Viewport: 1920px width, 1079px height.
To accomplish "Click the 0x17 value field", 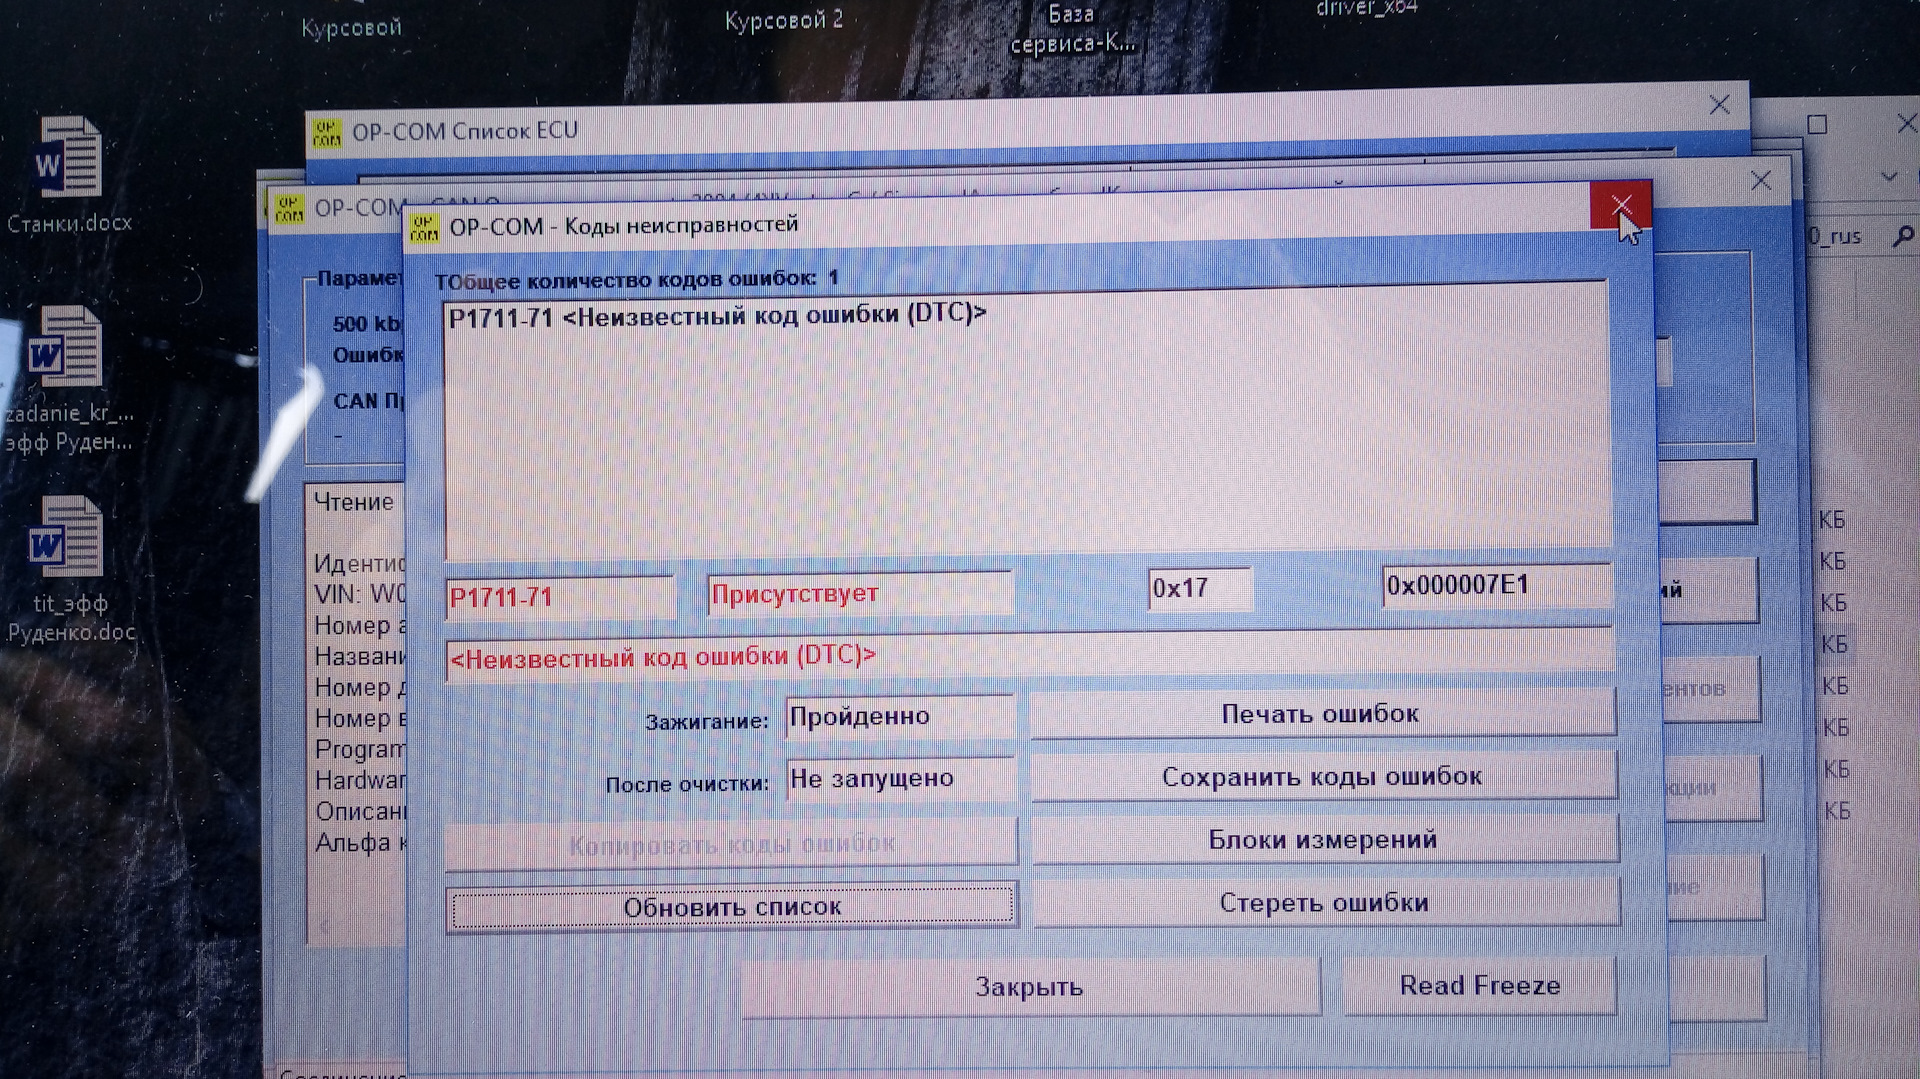I will (x=1200, y=588).
